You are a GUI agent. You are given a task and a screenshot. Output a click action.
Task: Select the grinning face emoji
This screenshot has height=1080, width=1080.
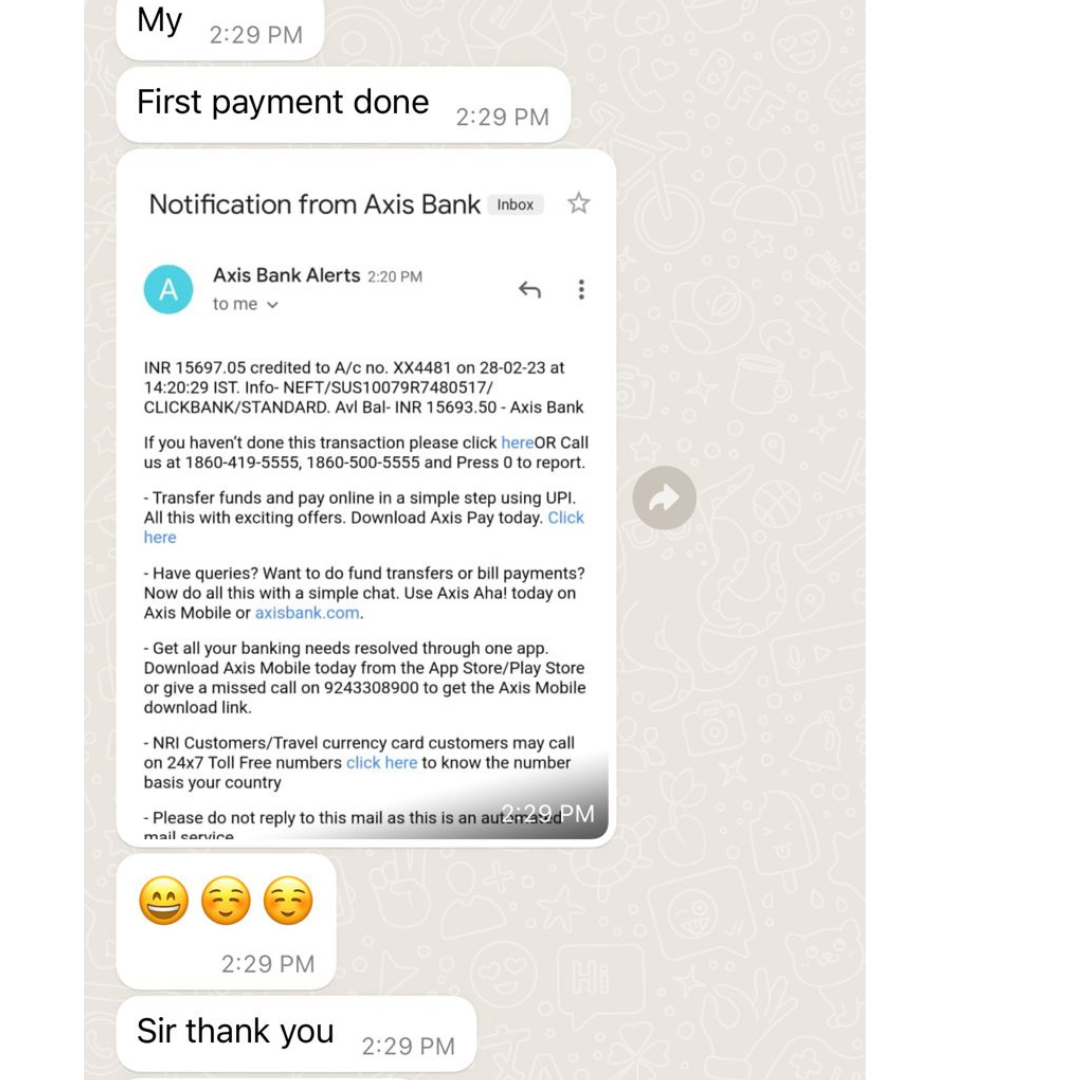pos(164,900)
